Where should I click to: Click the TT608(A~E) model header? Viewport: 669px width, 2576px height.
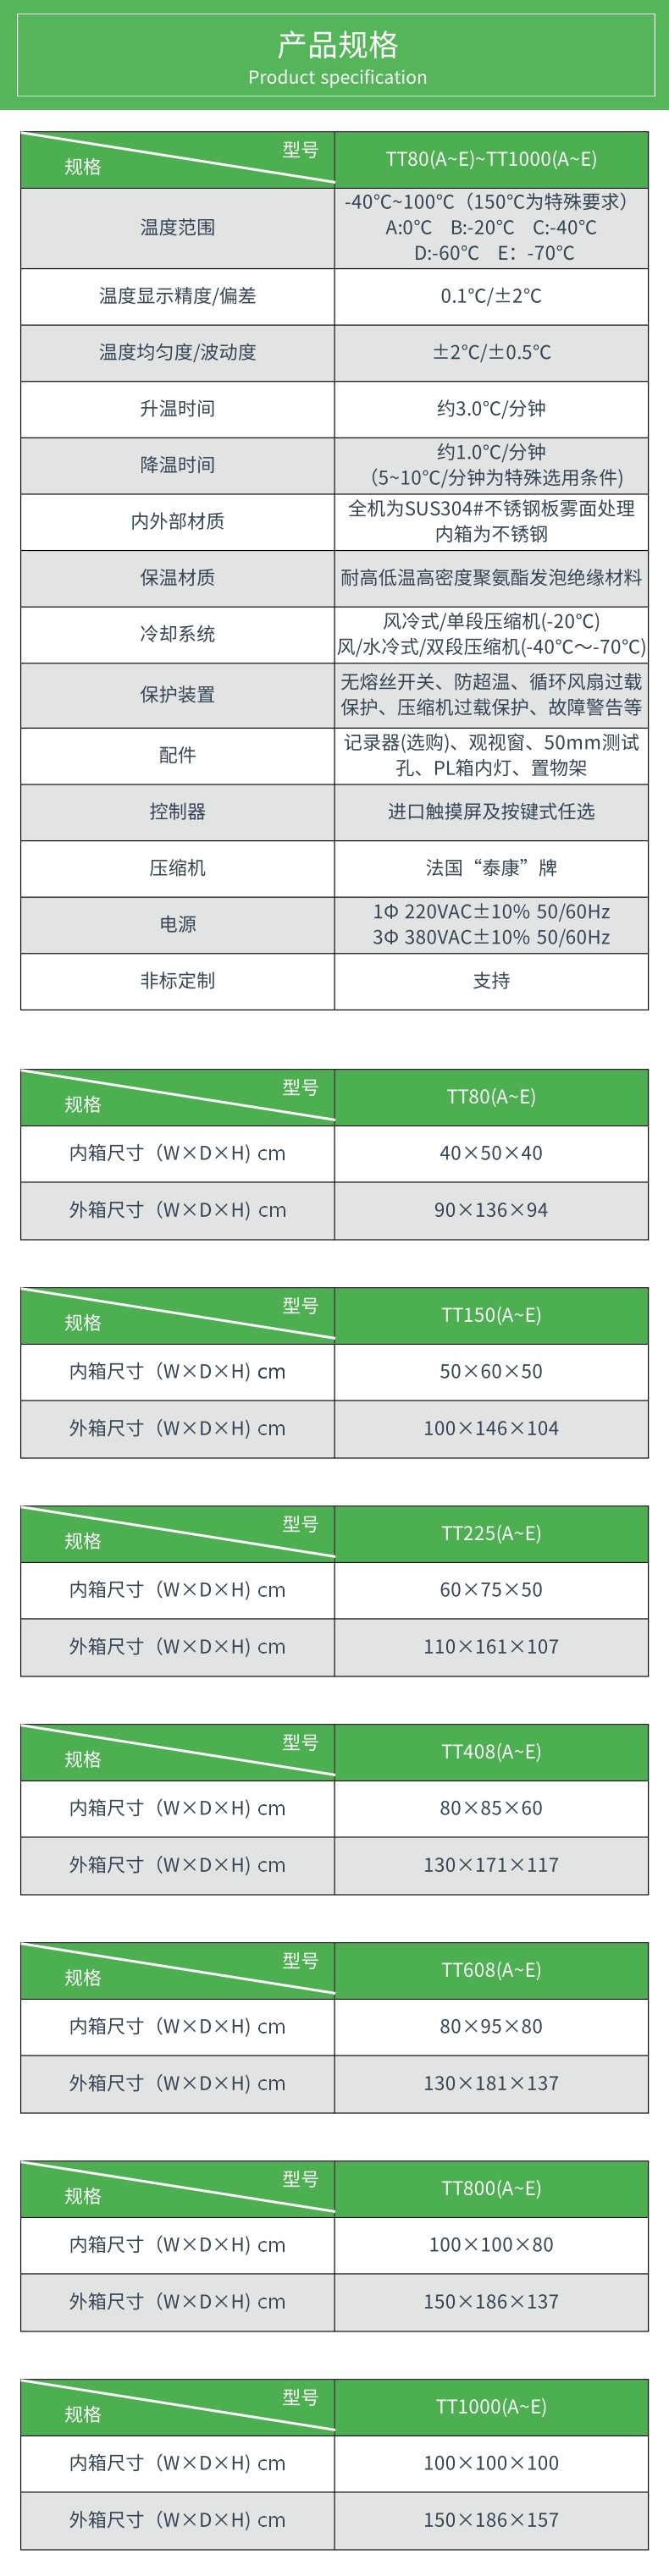(491, 1970)
